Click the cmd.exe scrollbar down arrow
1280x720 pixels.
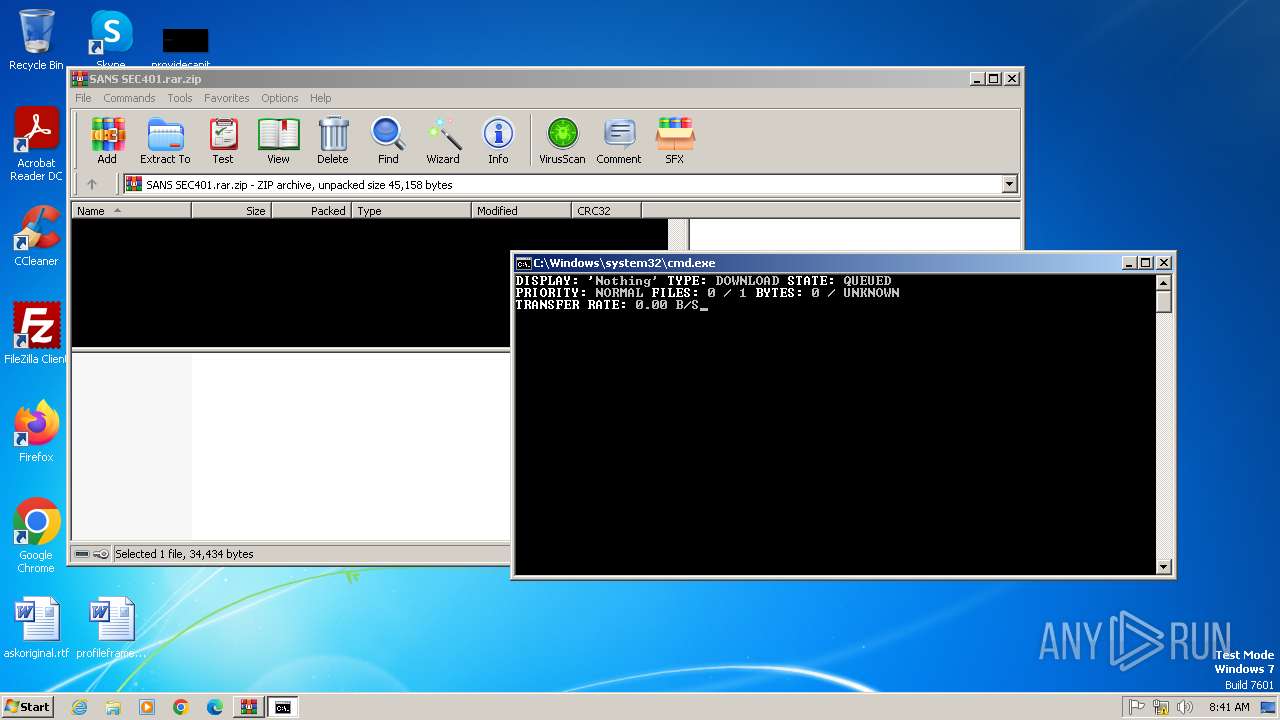1163,567
